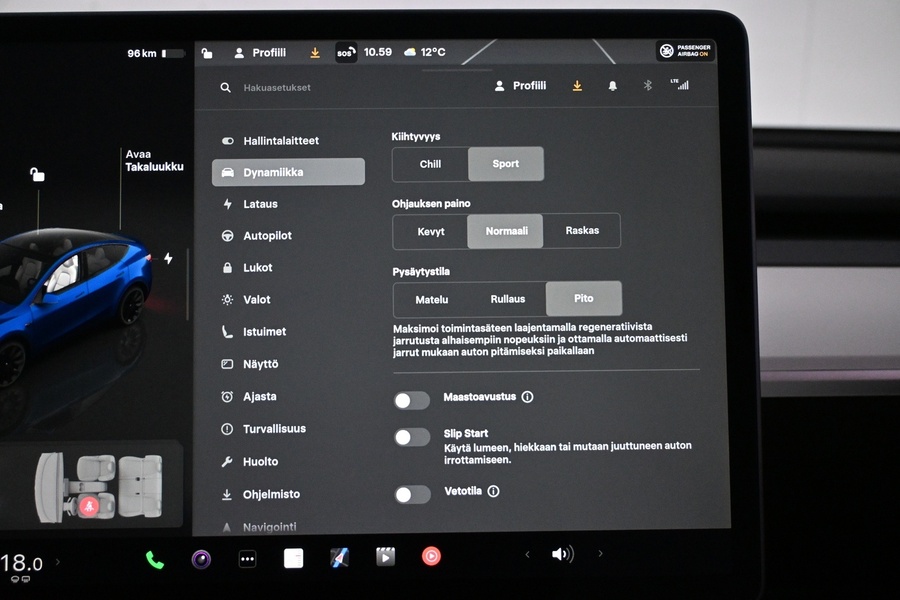Set steering weight to Raskas
The image size is (900, 600).
[582, 231]
